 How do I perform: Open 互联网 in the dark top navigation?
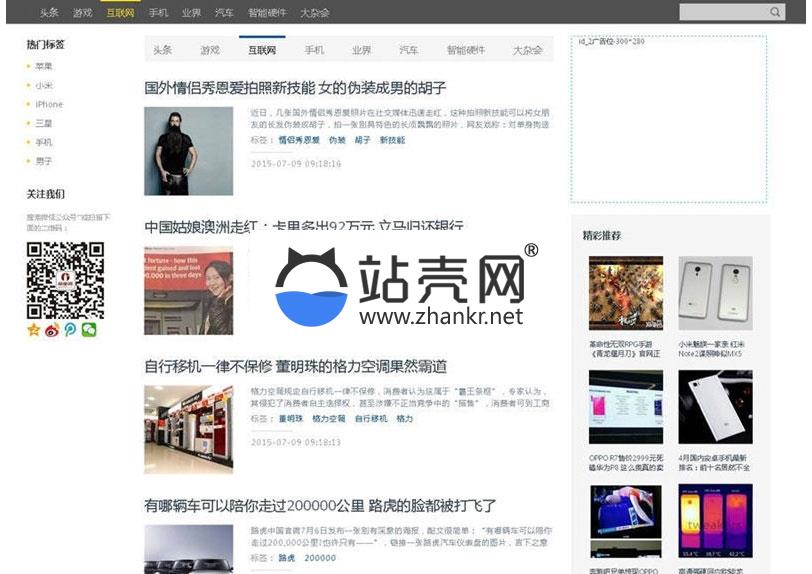pyautogui.click(x=120, y=13)
